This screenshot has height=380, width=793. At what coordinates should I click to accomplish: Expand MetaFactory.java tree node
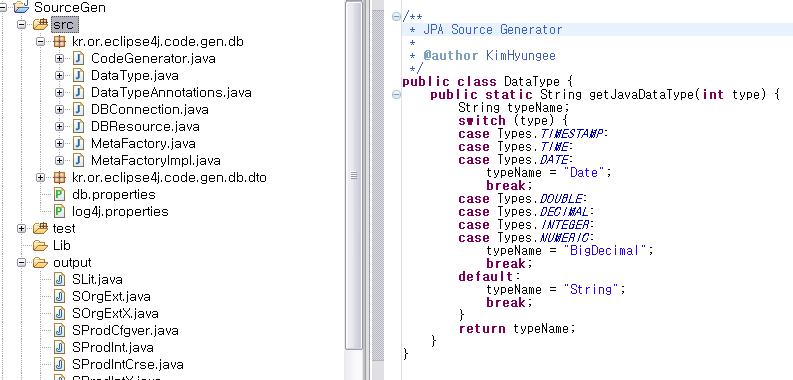[x=60, y=143]
